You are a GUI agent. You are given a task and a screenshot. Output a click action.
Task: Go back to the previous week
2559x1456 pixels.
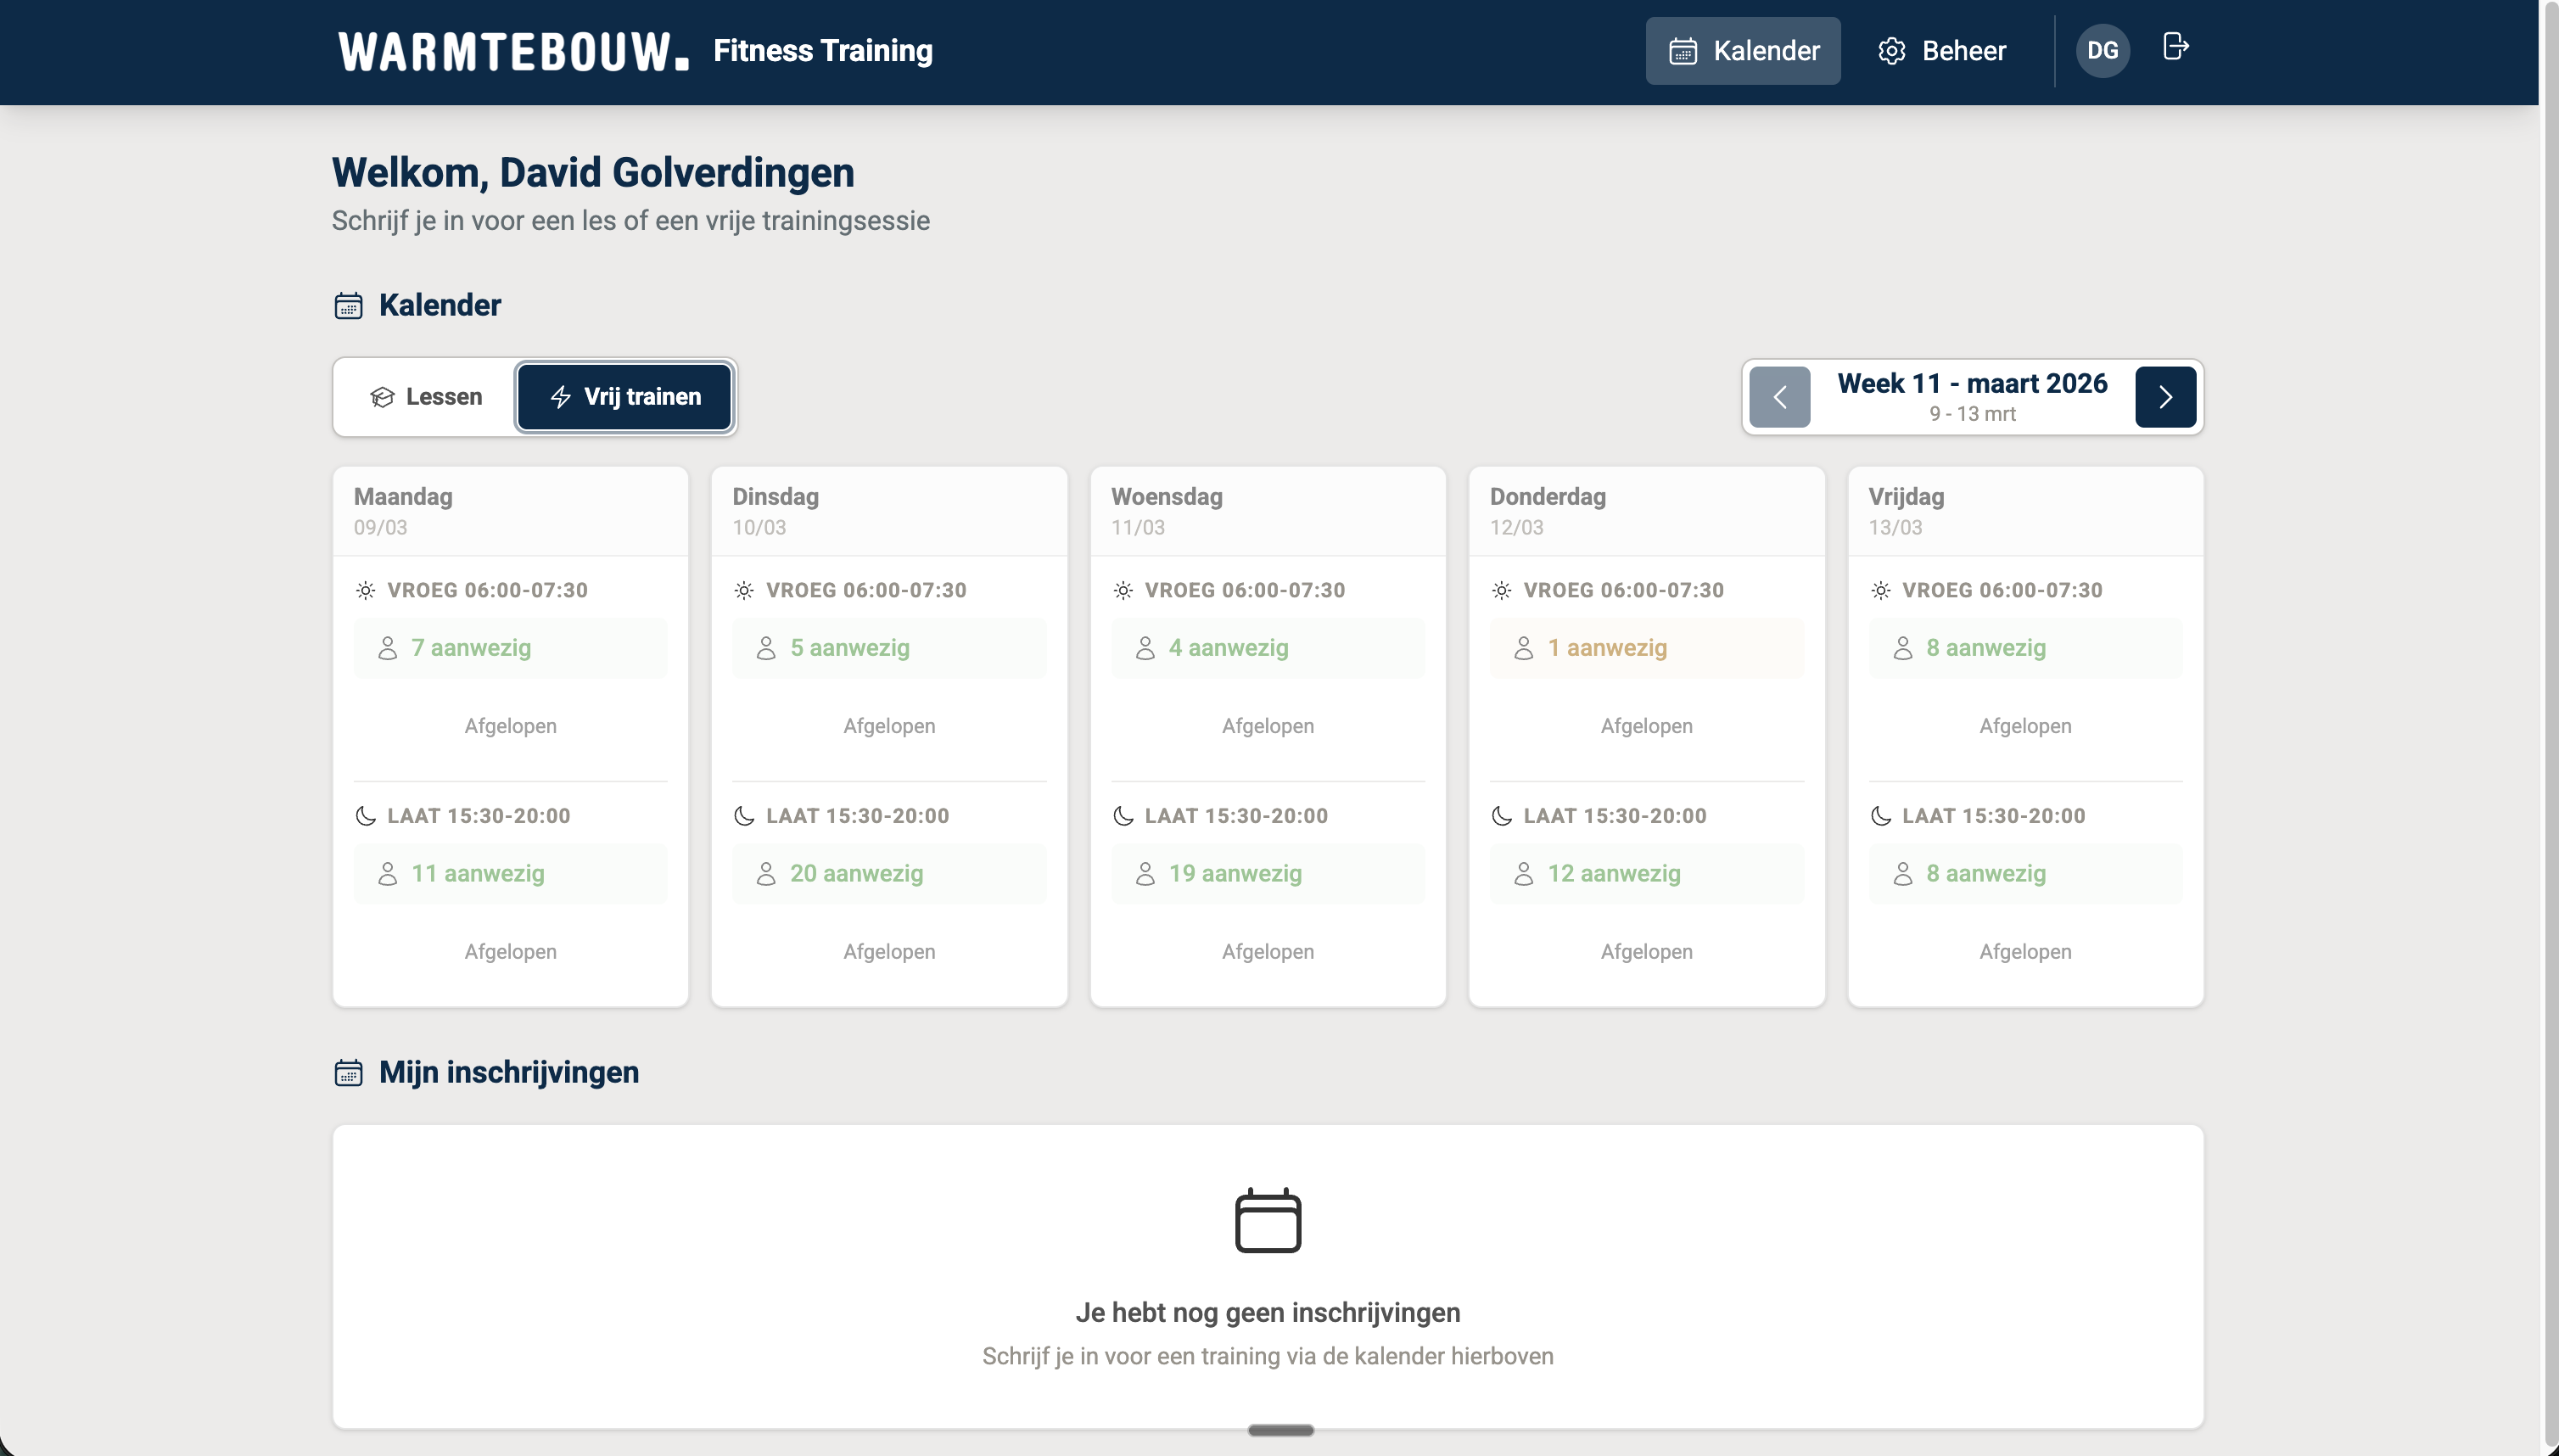pos(1779,397)
